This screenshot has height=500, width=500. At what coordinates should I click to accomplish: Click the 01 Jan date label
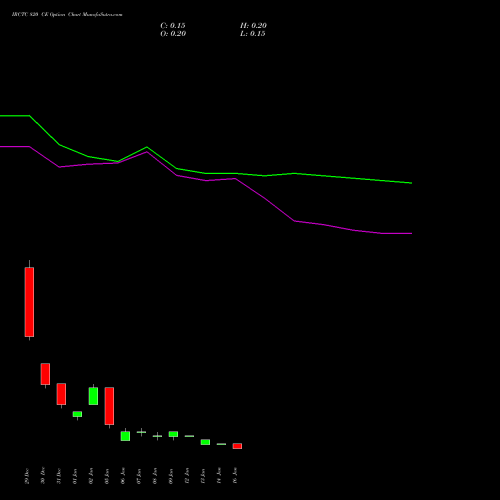(75, 476)
